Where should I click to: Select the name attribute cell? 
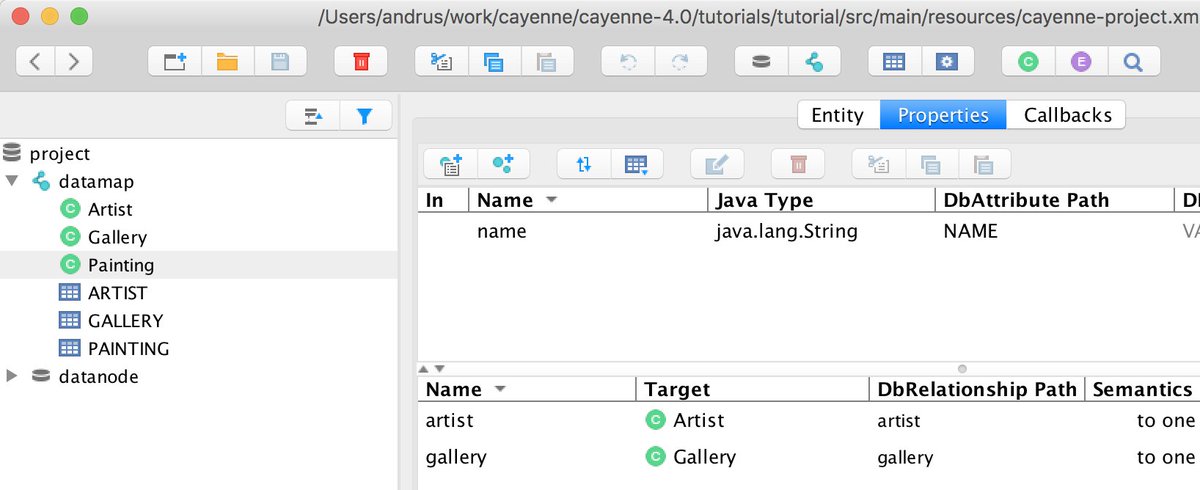pyautogui.click(x=588, y=231)
